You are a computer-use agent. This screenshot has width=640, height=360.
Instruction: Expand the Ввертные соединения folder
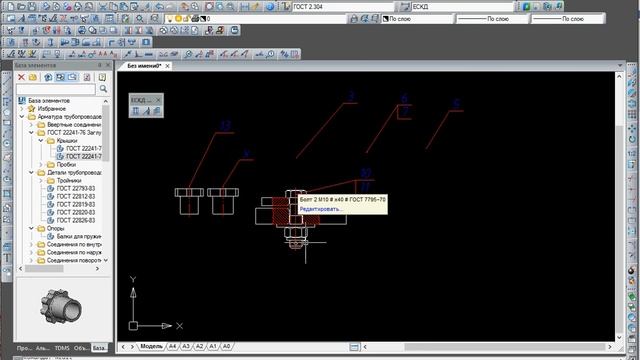(x=31, y=124)
